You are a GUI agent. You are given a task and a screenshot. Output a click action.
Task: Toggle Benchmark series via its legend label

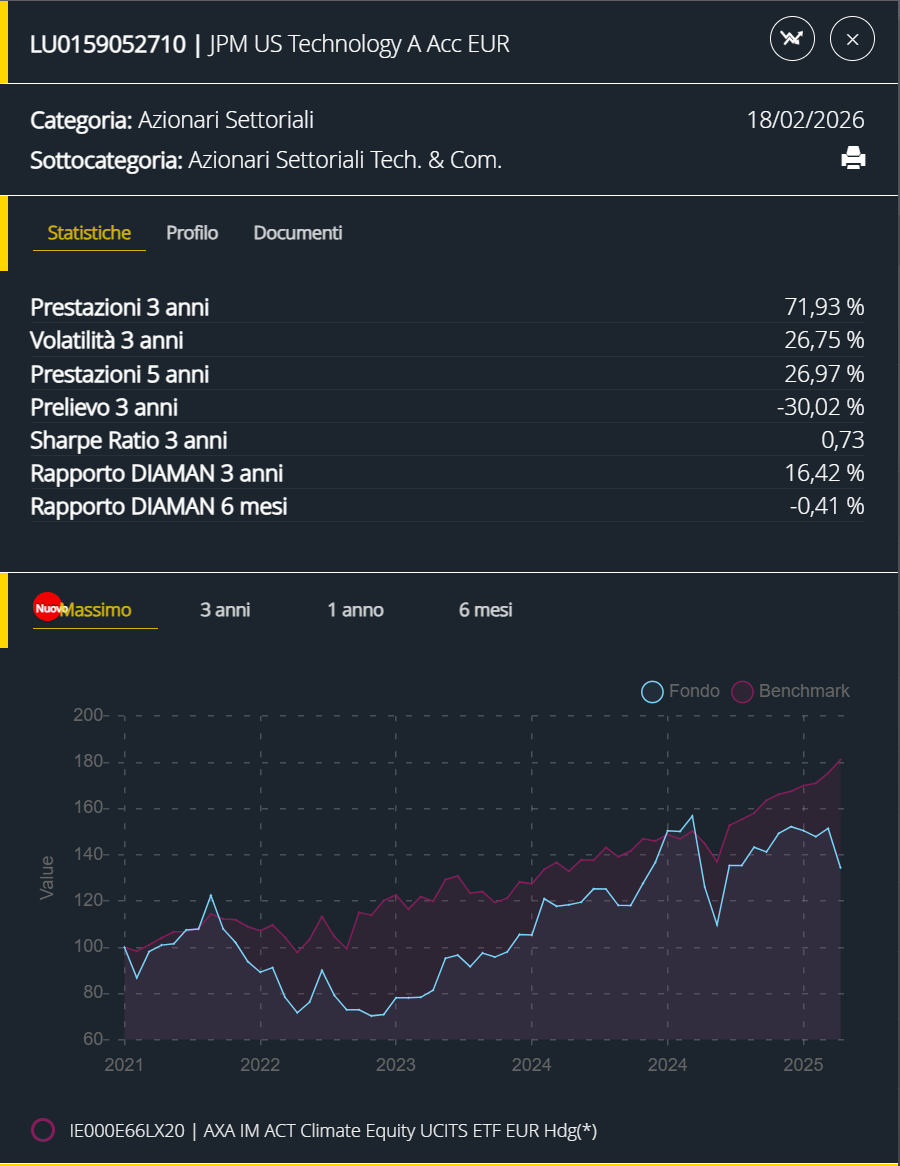click(x=804, y=691)
